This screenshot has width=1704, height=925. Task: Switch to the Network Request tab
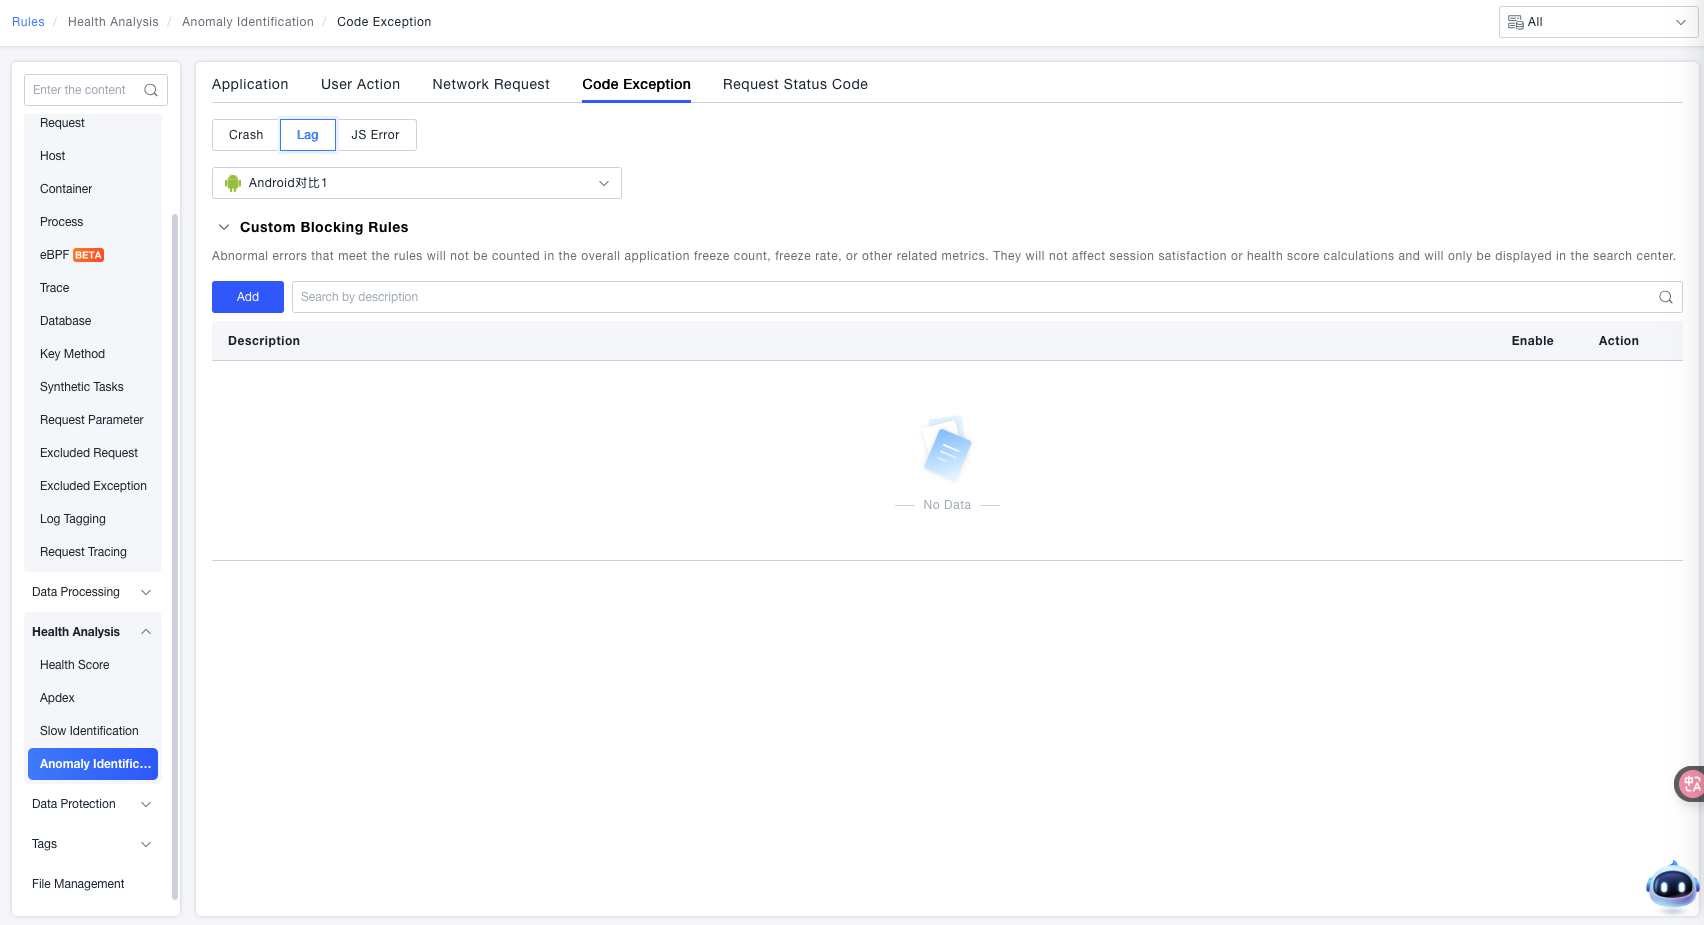pos(490,84)
